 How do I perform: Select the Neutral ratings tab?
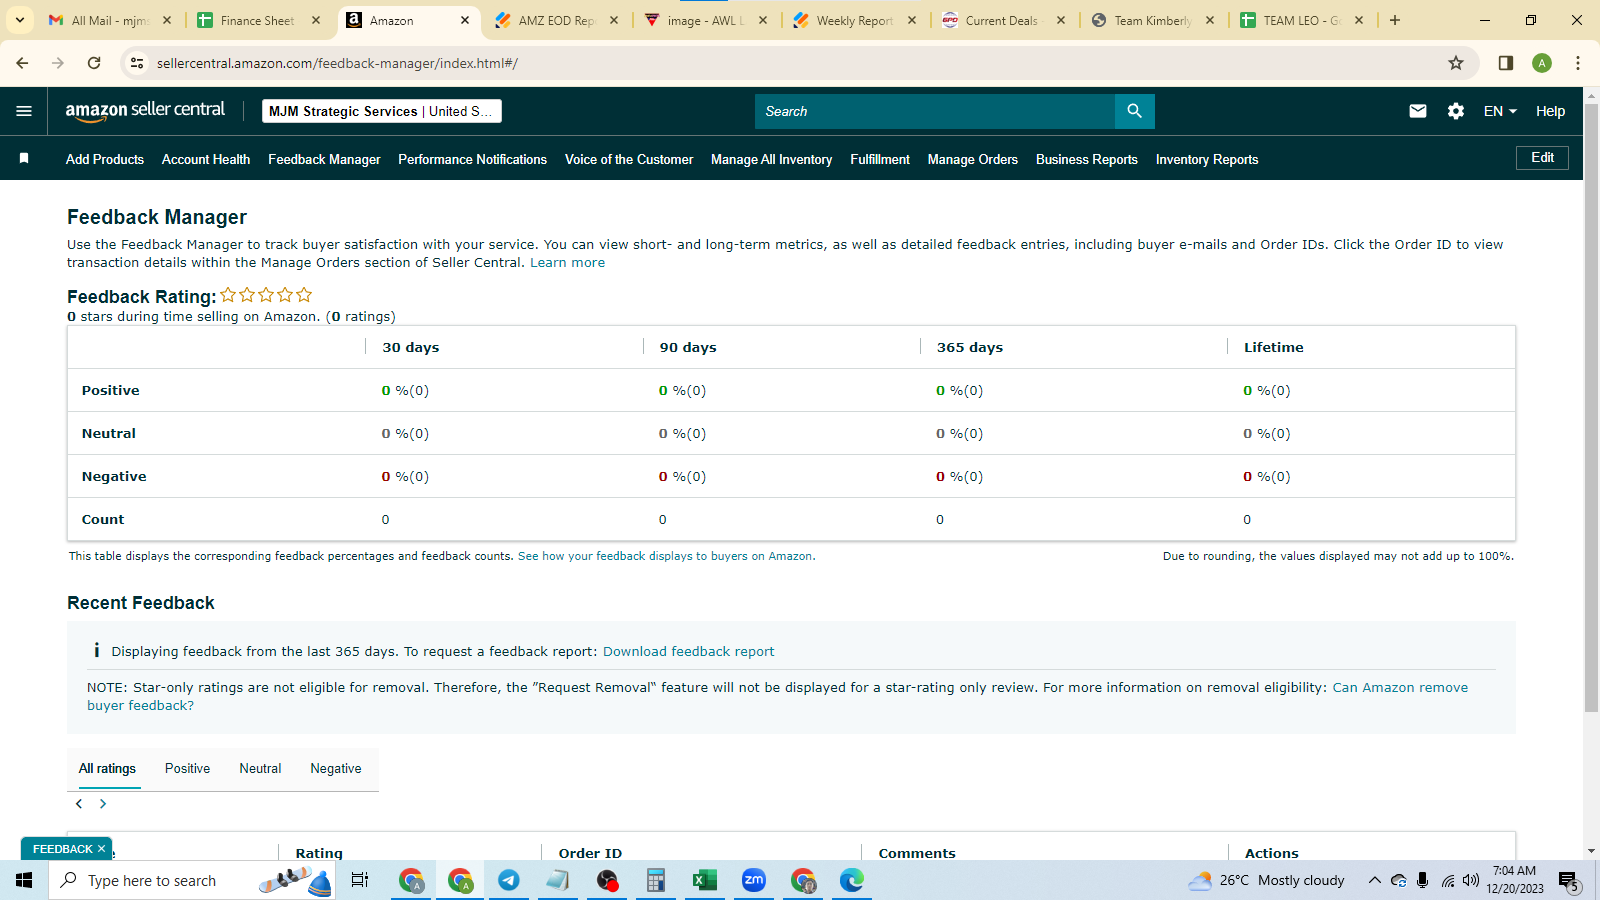click(260, 768)
